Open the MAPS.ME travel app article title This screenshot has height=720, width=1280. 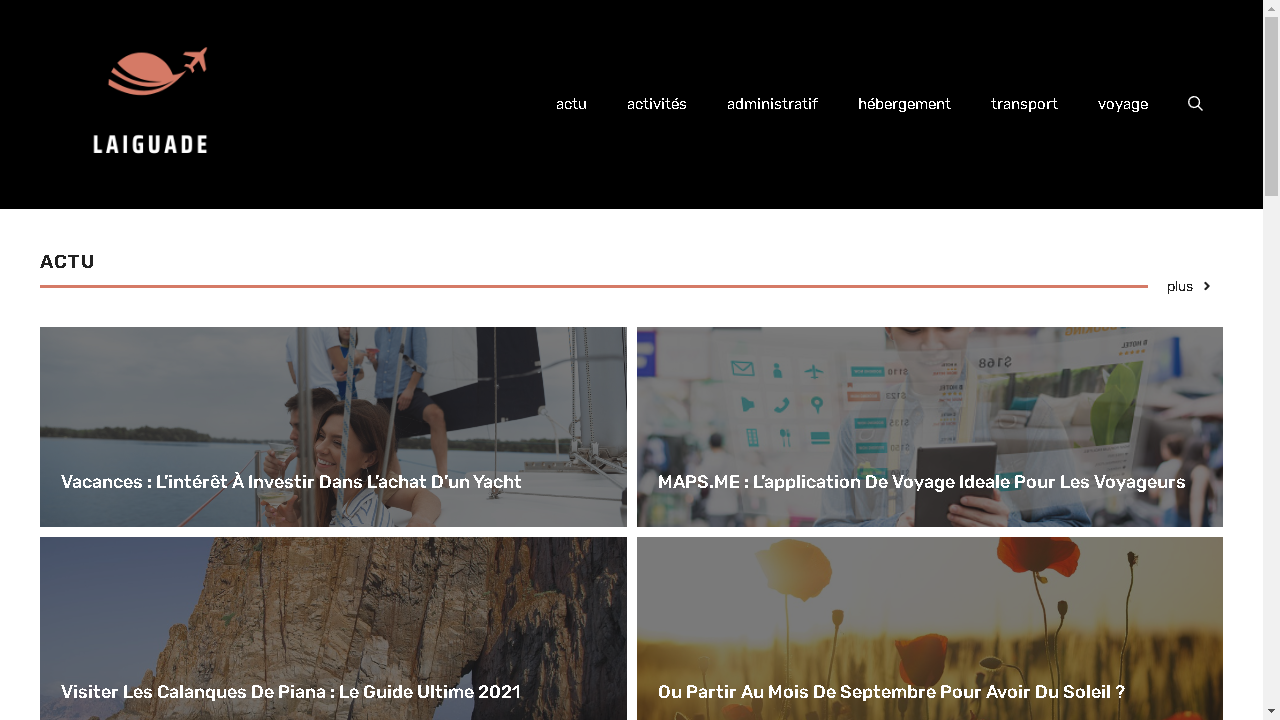click(x=921, y=482)
